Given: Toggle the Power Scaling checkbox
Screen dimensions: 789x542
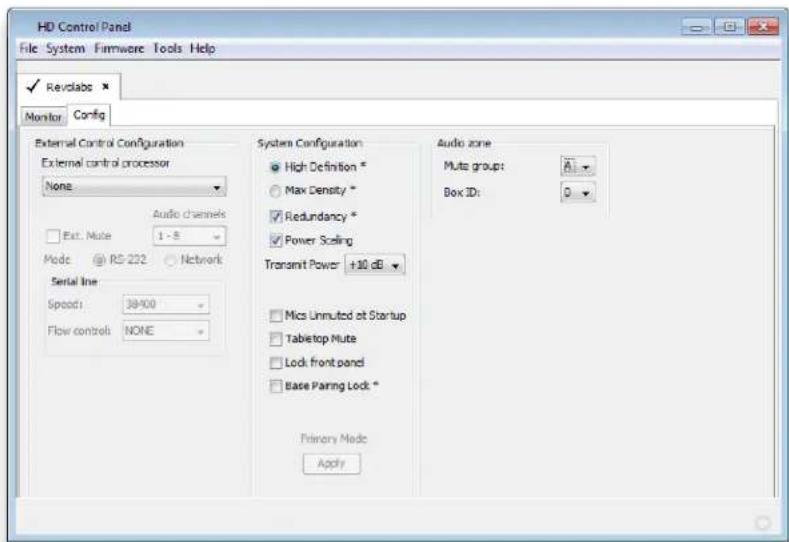Looking at the screenshot, I should click(276, 241).
